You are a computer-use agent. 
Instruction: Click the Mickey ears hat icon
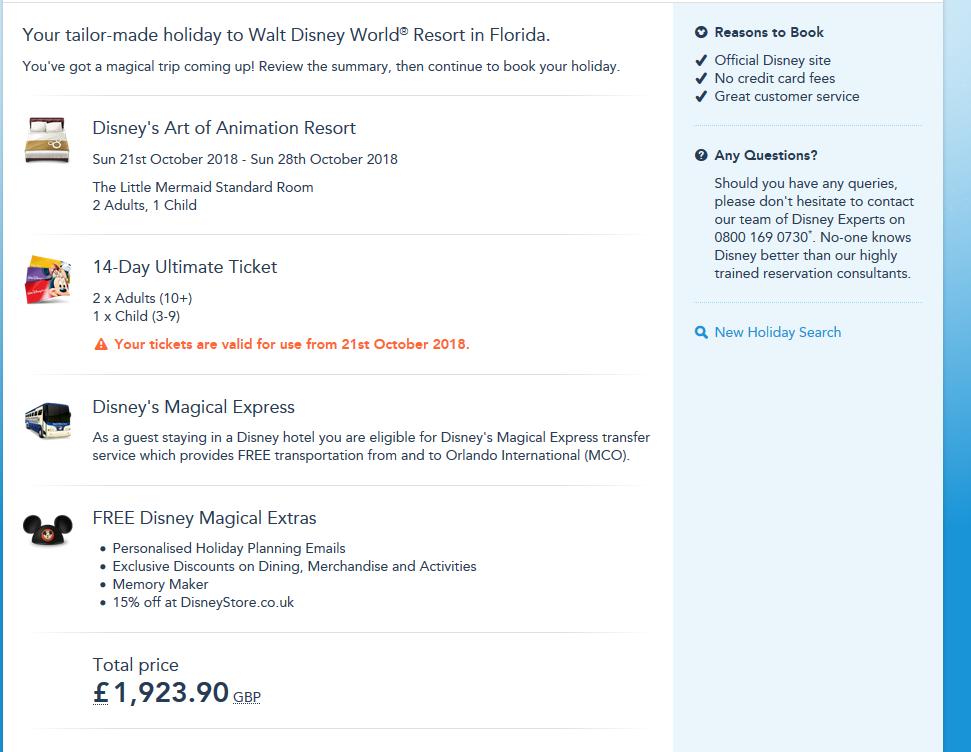click(x=48, y=529)
